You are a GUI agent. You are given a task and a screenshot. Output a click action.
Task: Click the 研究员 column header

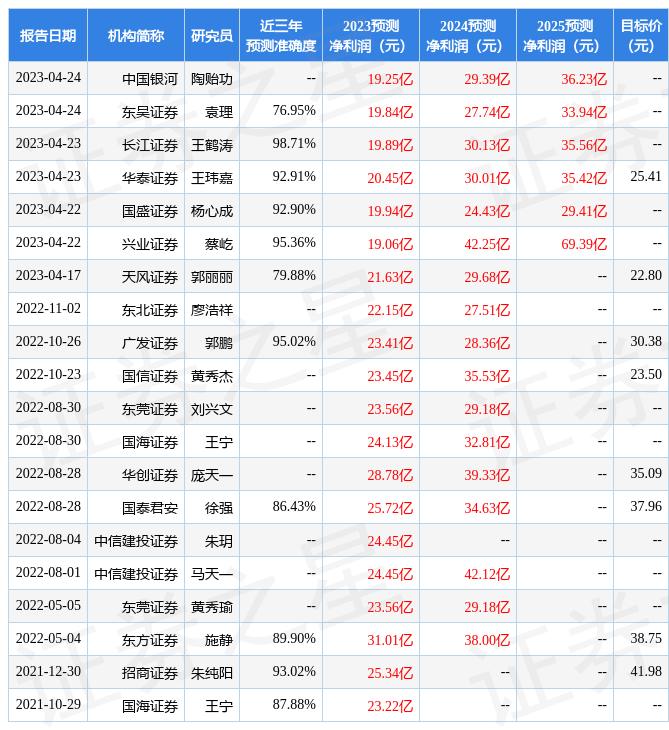pos(212,35)
